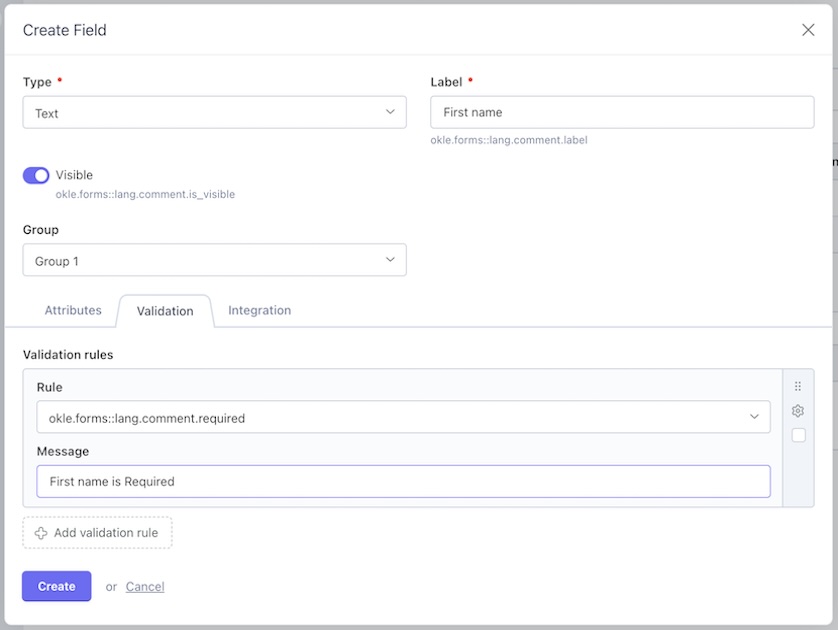Close the Create Field dialog

click(808, 30)
